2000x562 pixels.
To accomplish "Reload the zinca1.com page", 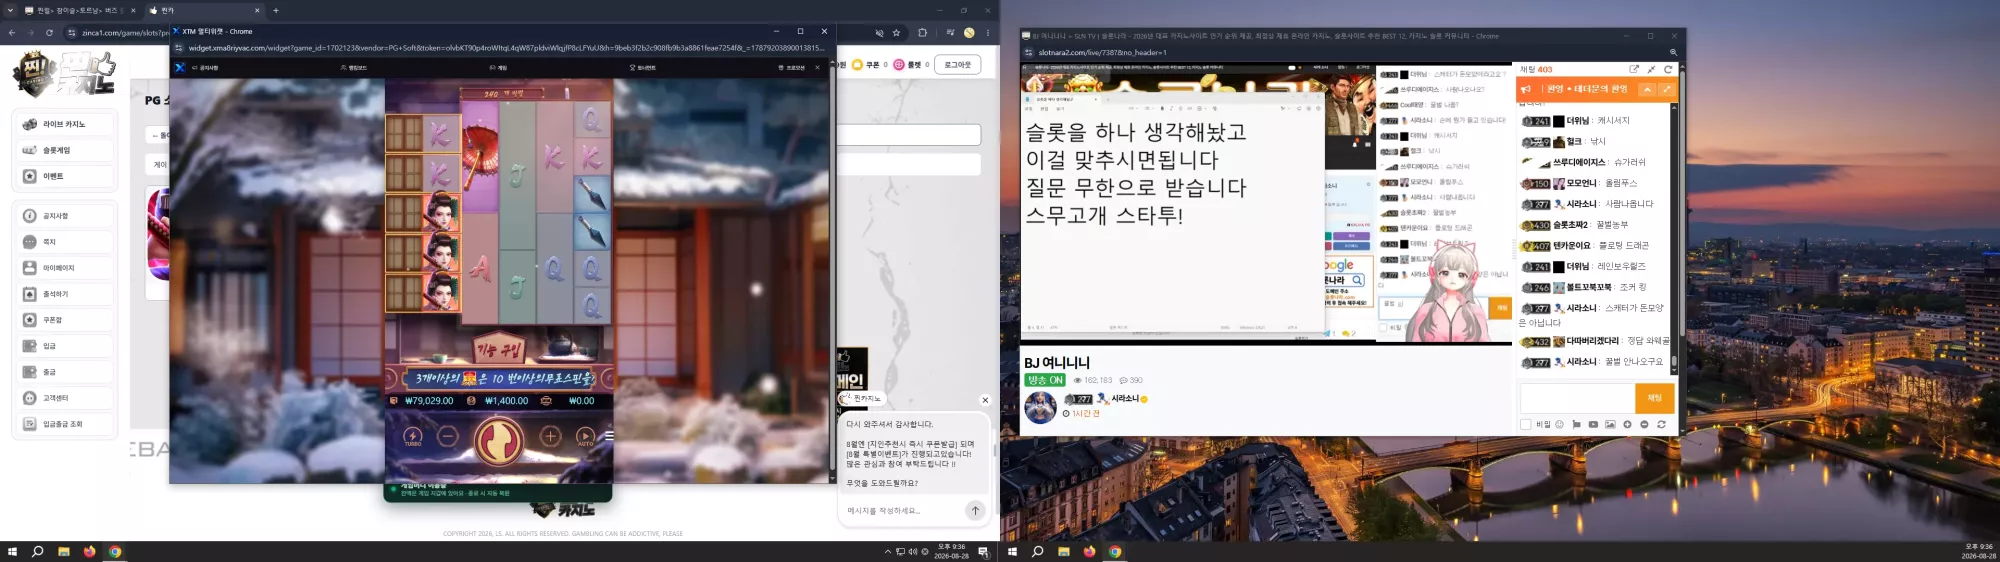I will 49,32.
